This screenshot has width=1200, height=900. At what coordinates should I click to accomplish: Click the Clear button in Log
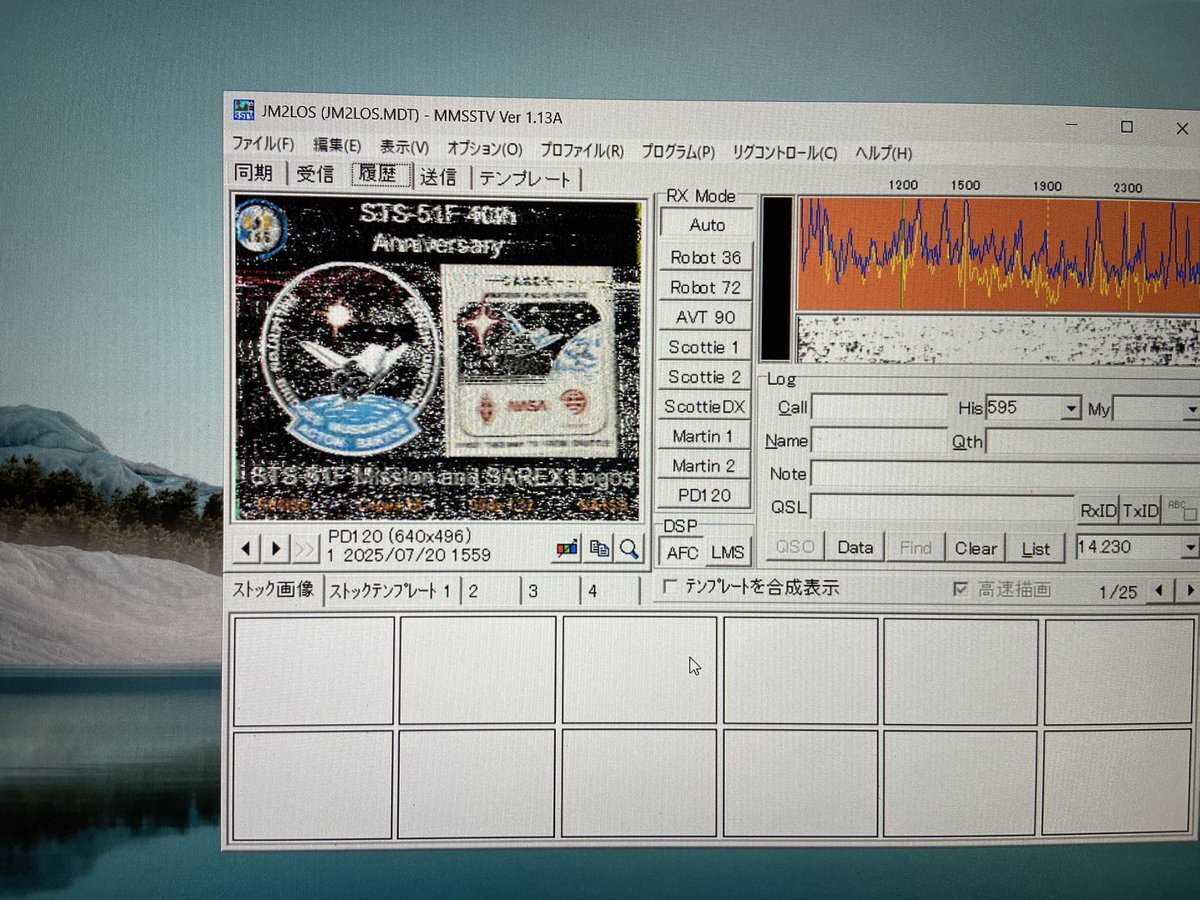click(x=975, y=548)
